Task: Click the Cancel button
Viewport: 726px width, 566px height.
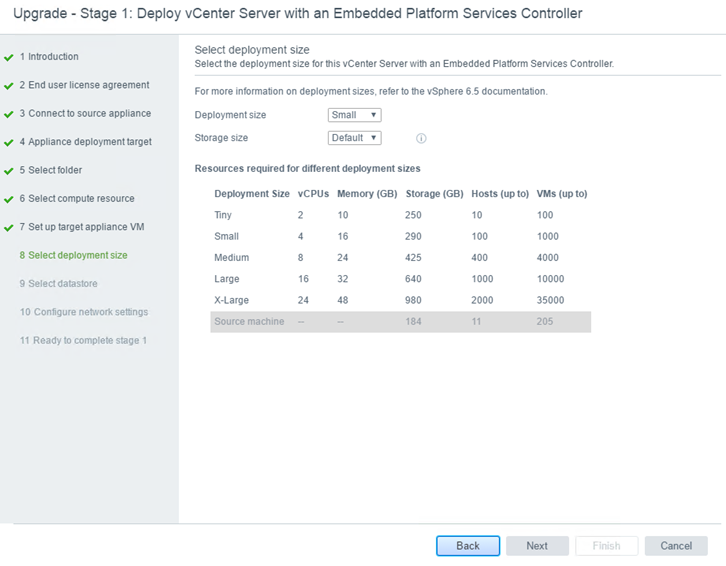Action: coord(676,546)
